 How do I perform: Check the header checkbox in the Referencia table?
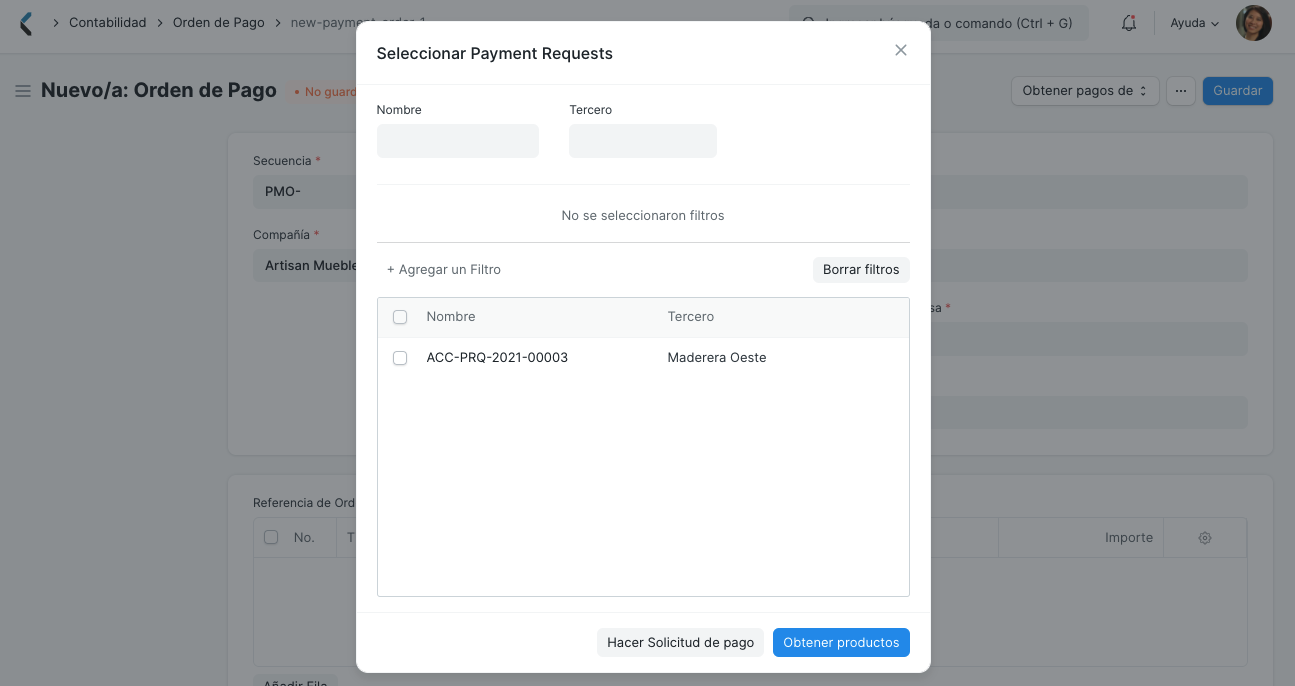click(271, 537)
